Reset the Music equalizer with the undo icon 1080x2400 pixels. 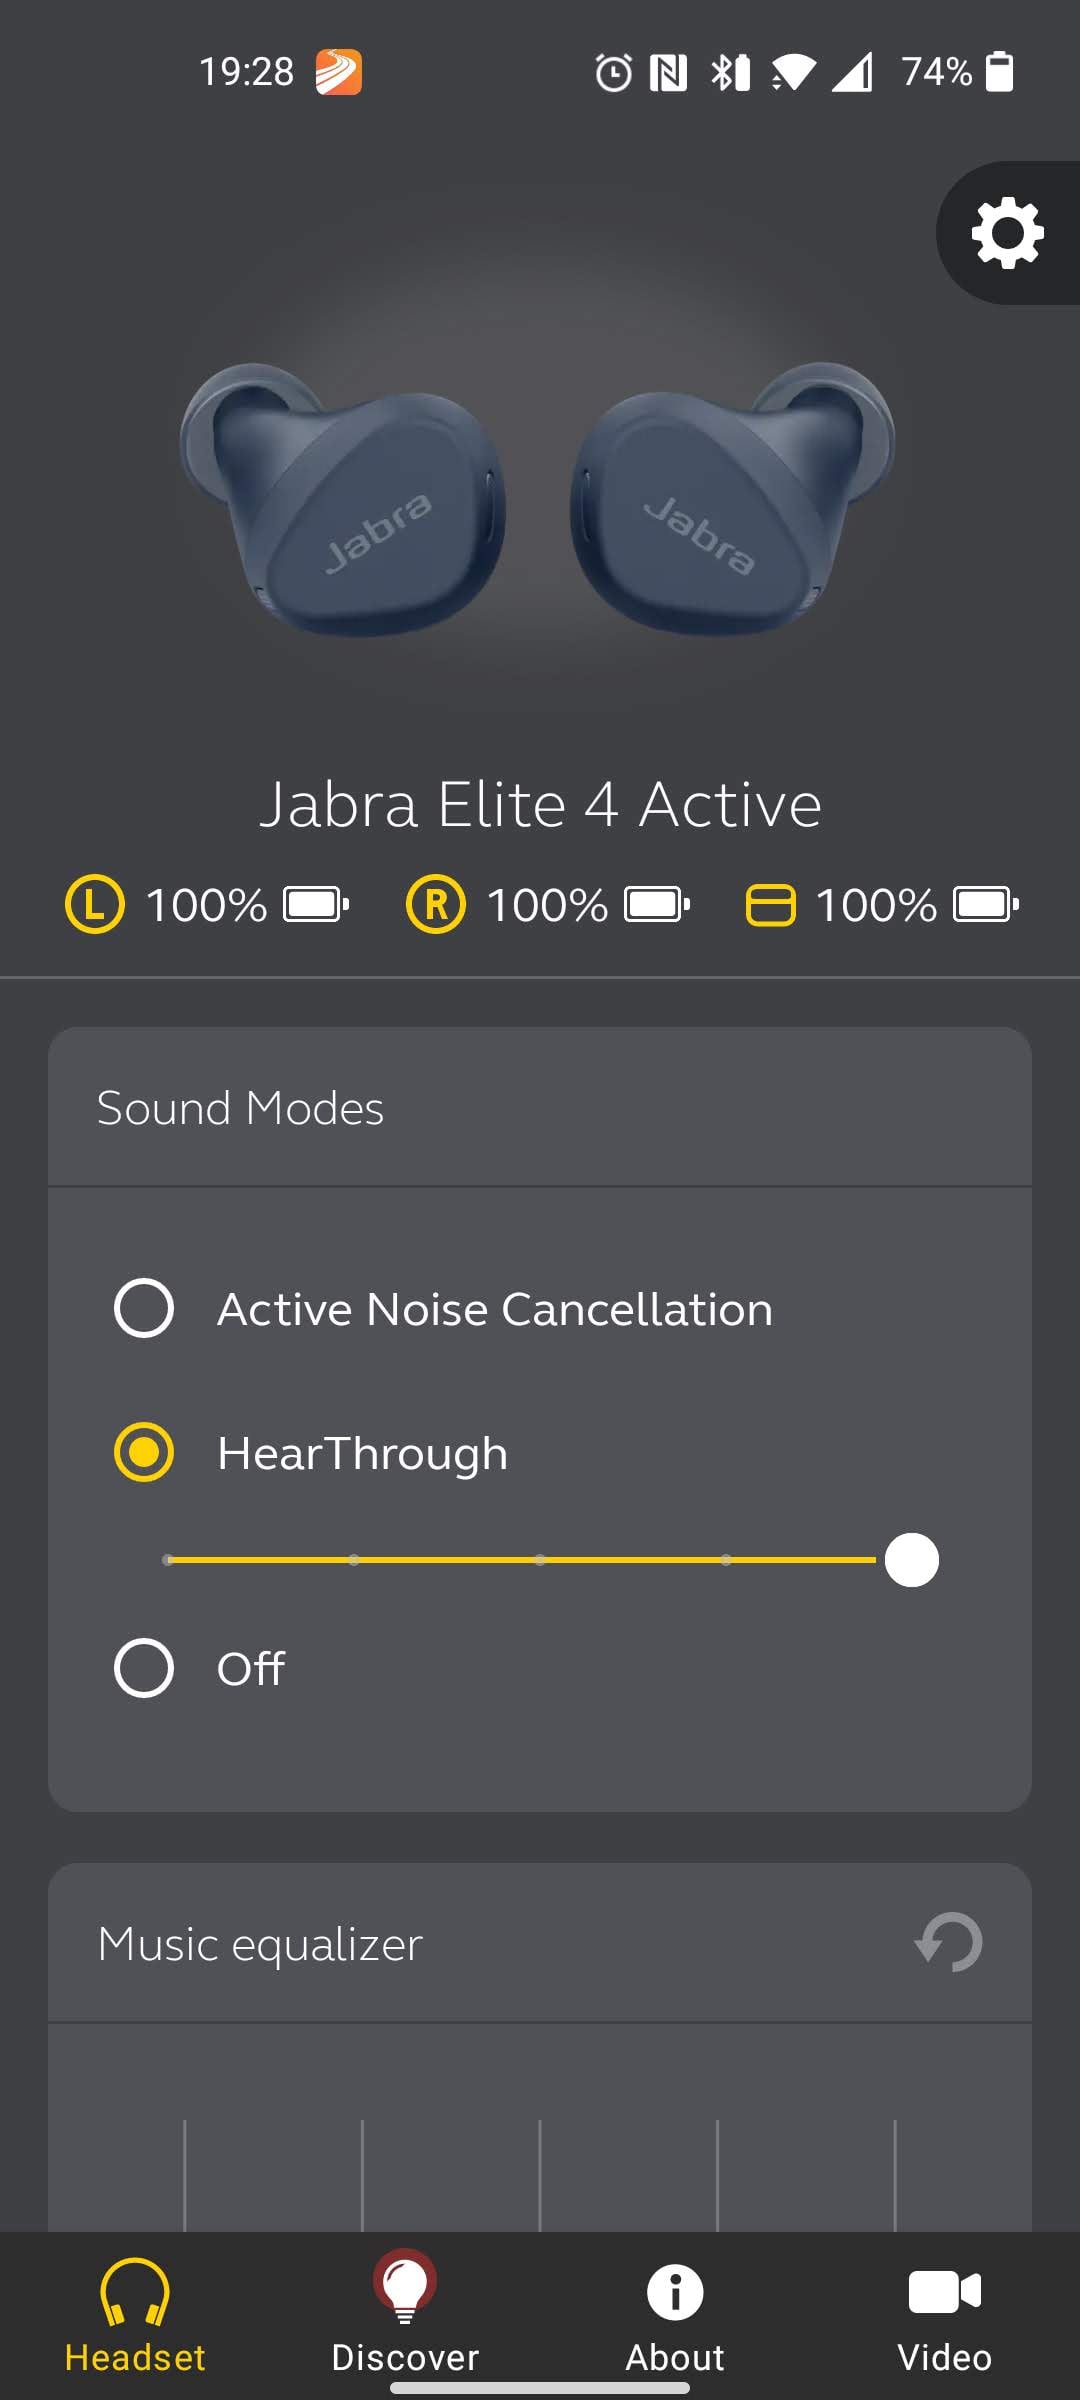948,1942
